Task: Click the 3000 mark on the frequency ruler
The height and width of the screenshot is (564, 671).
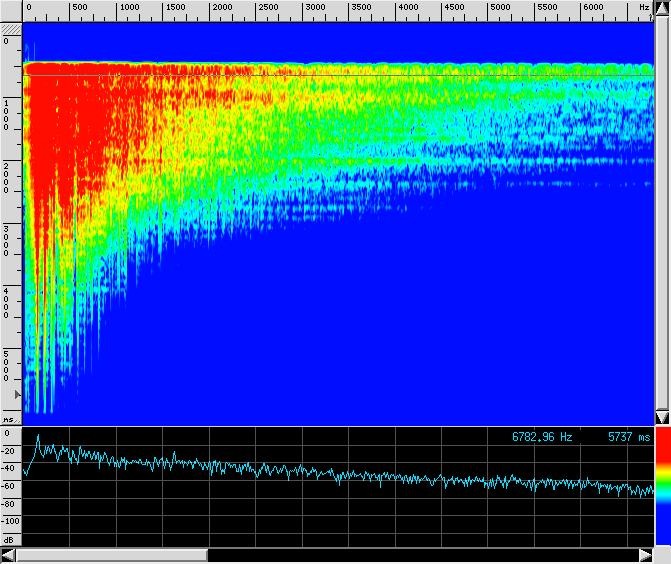Action: (314, 8)
